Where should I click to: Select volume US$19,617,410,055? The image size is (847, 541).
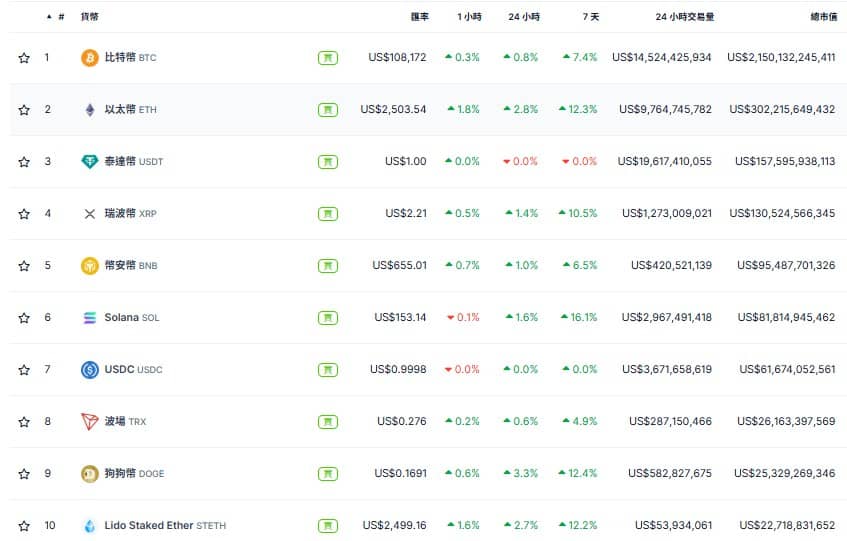click(664, 161)
